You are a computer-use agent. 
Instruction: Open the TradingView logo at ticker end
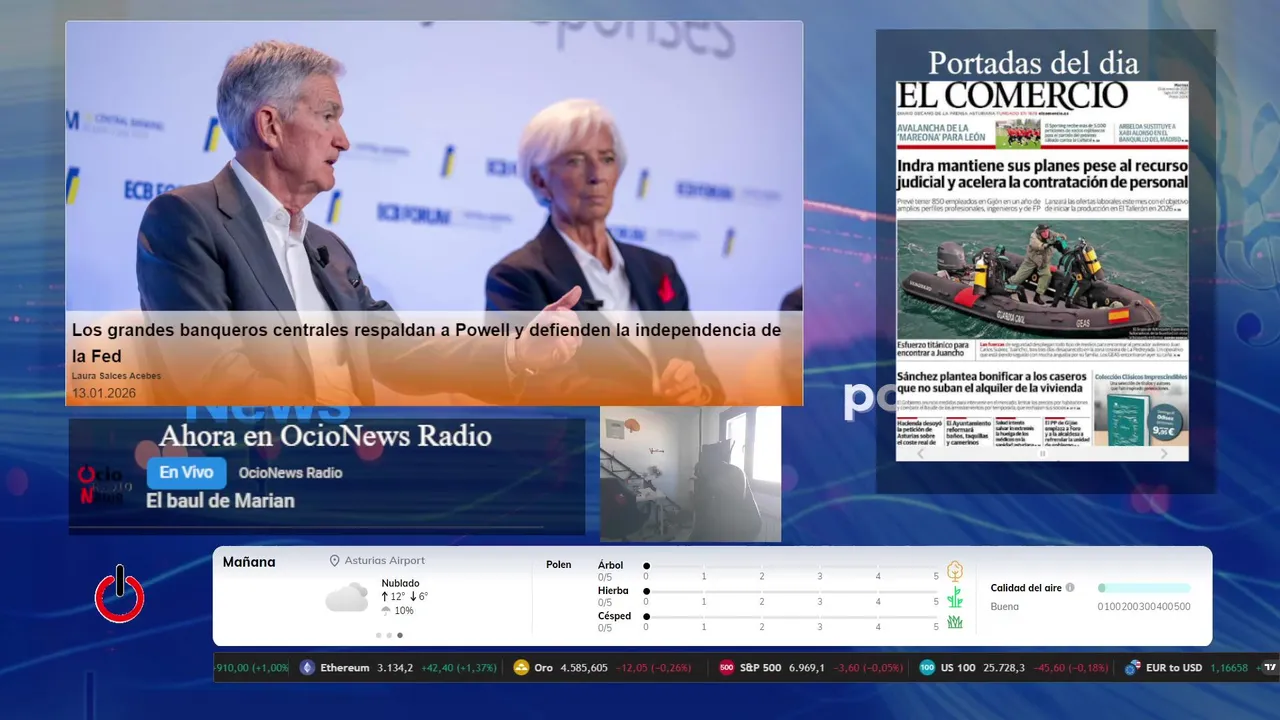[1270, 667]
